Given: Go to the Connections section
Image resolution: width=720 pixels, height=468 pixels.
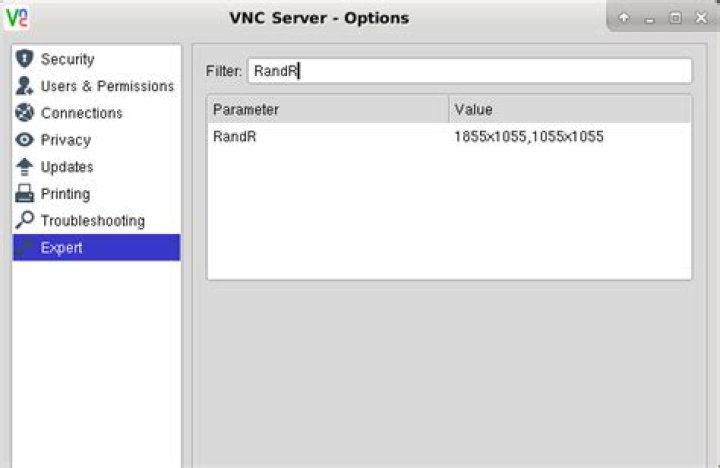Looking at the screenshot, I should (x=96, y=113).
